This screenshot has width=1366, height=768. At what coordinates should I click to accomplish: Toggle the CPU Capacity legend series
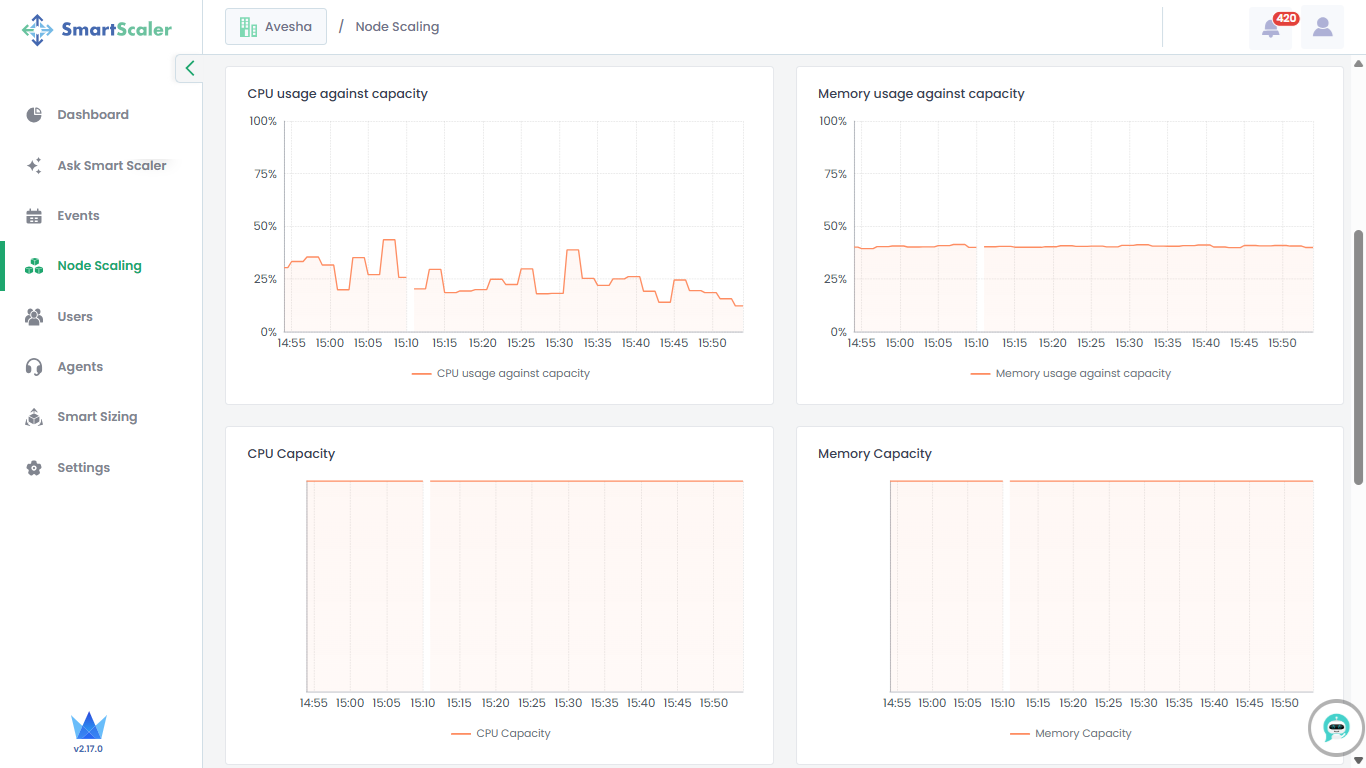point(501,734)
